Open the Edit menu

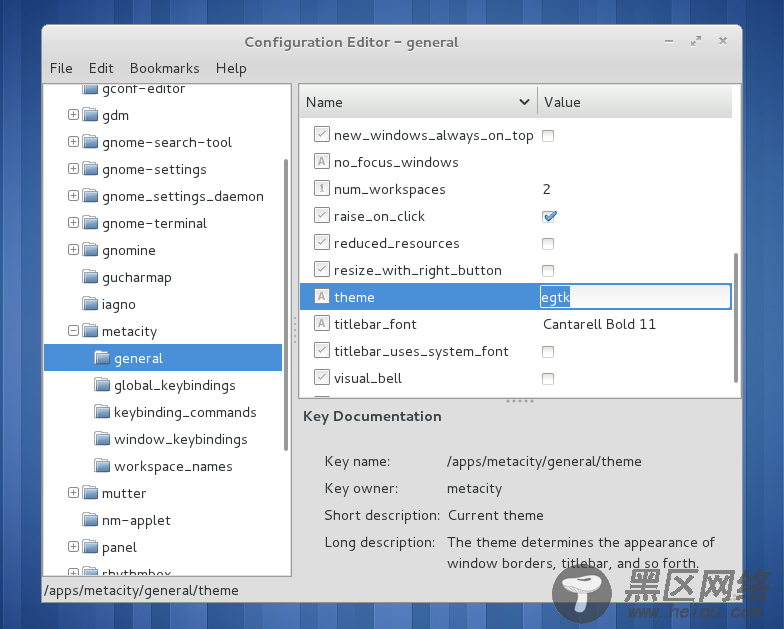(x=101, y=68)
